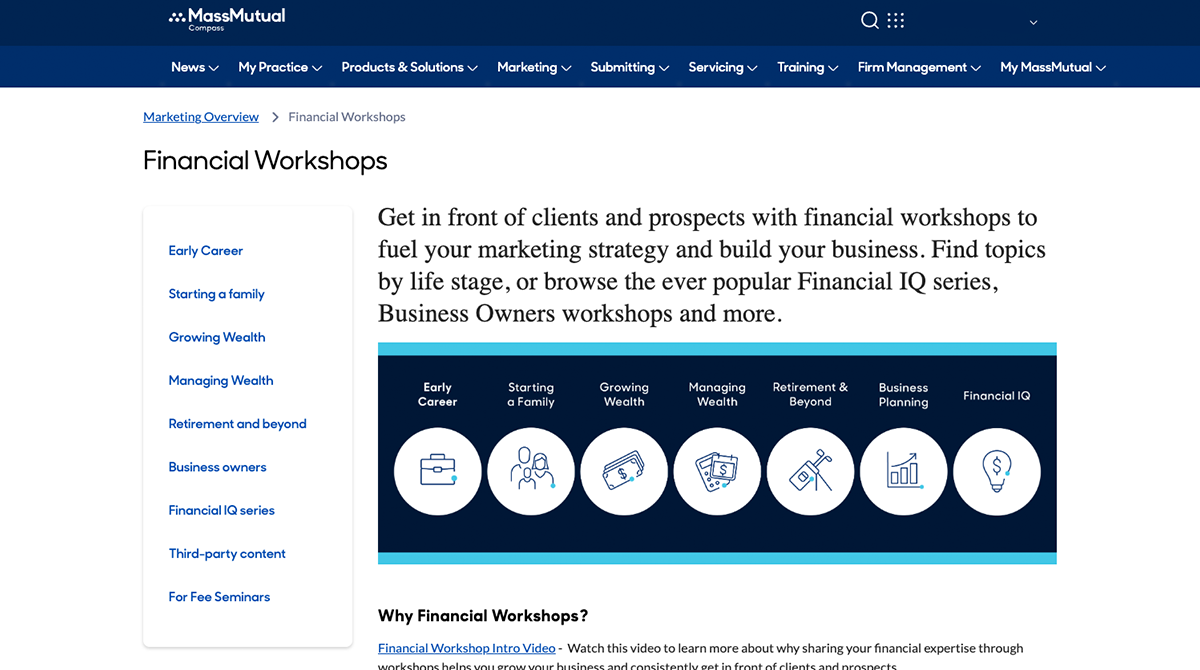The image size is (1200, 670).
Task: Open the Marketing nav menu
Action: pyautogui.click(x=534, y=67)
